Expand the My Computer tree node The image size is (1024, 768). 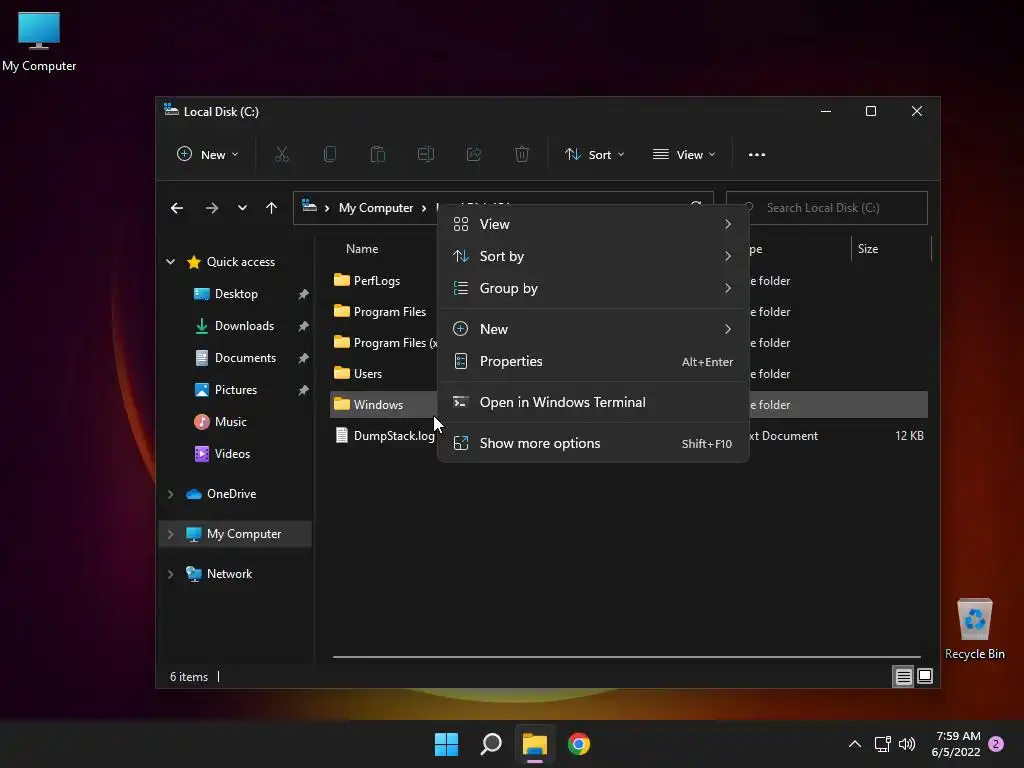tap(170, 534)
